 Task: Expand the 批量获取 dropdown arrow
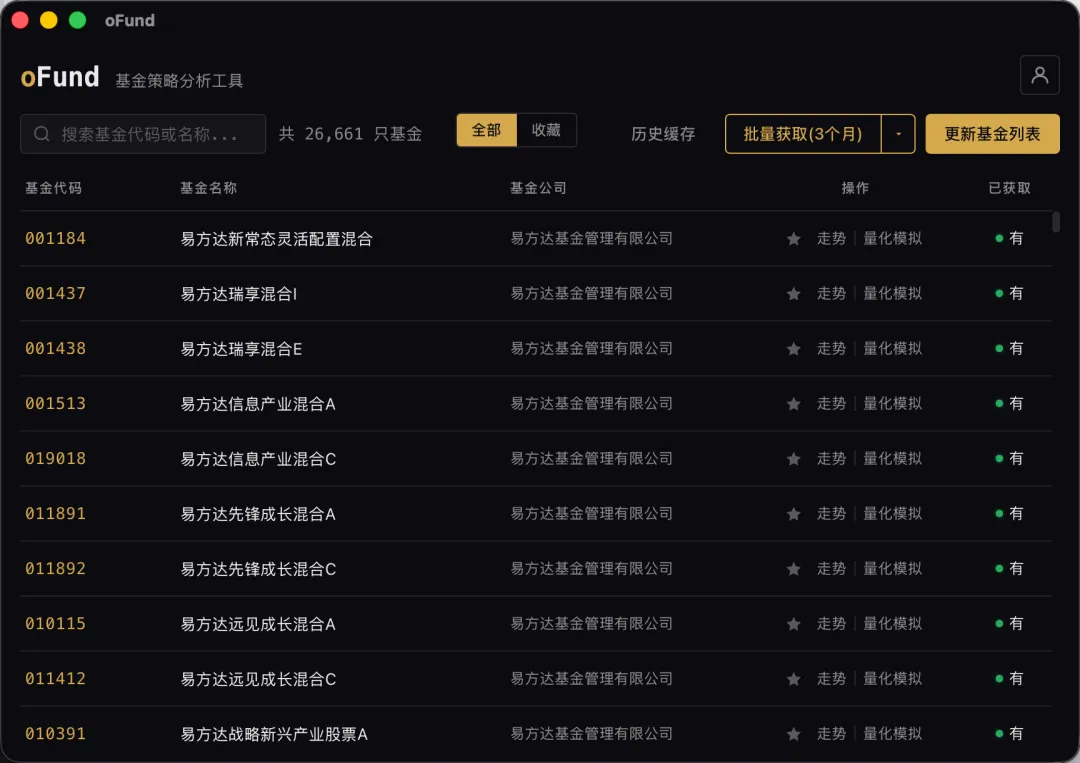[898, 134]
